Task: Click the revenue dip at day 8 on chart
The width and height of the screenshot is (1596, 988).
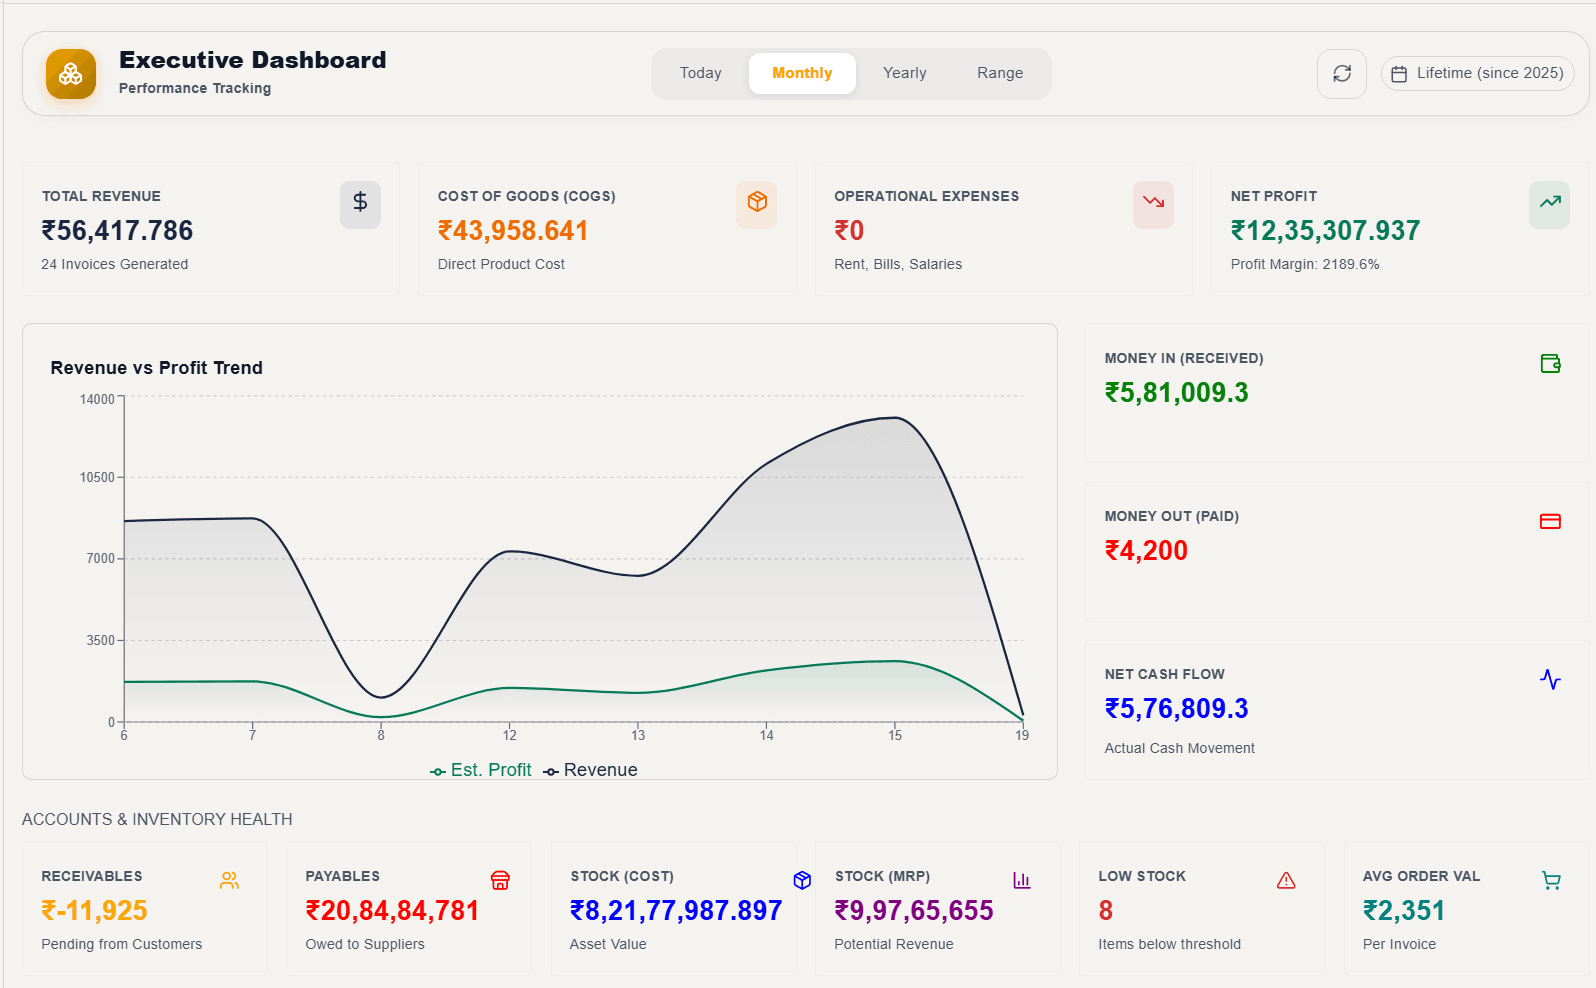Action: pyautogui.click(x=381, y=697)
